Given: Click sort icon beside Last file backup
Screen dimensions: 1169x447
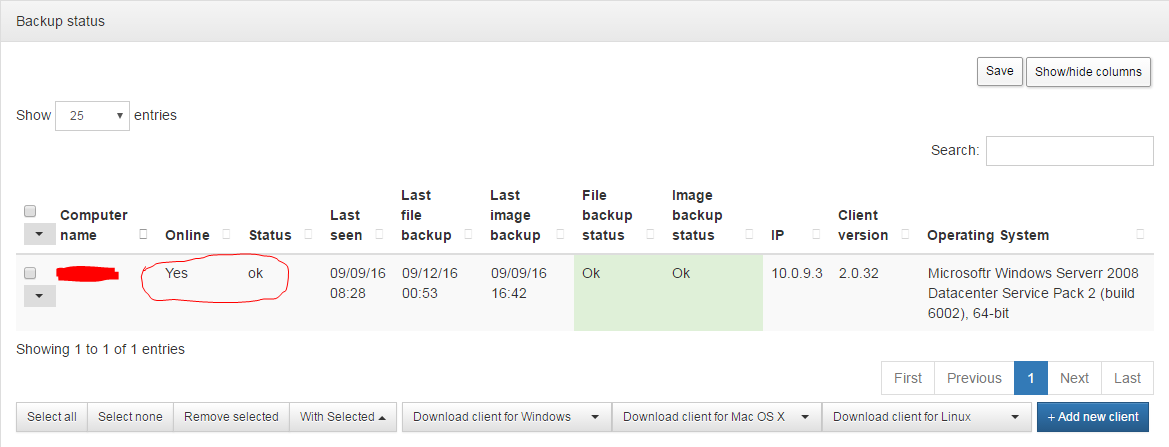Looking at the screenshot, I should 467,235.
